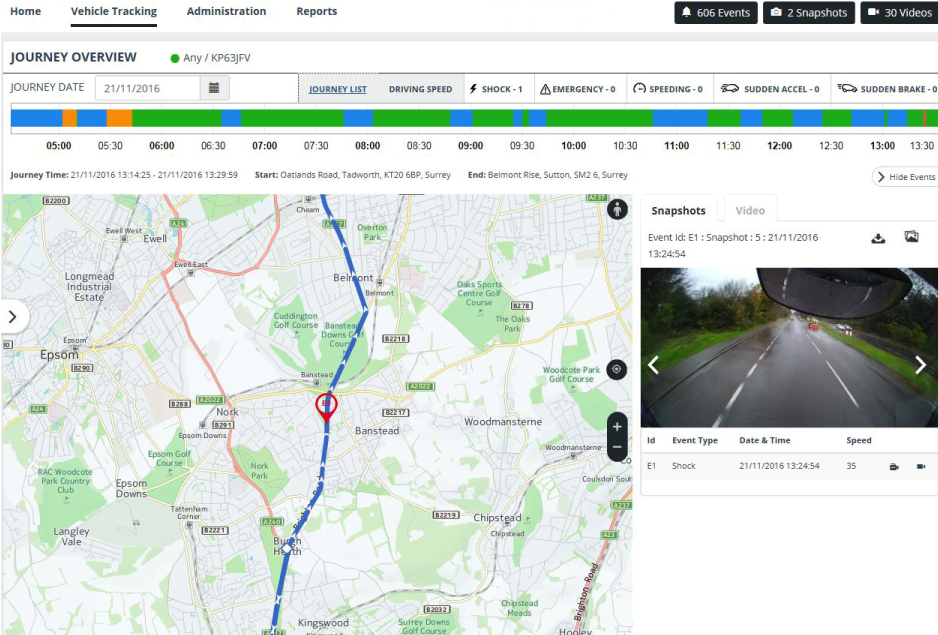Click Hide Events expander
Screen dimensions: 938x635
tap(903, 176)
